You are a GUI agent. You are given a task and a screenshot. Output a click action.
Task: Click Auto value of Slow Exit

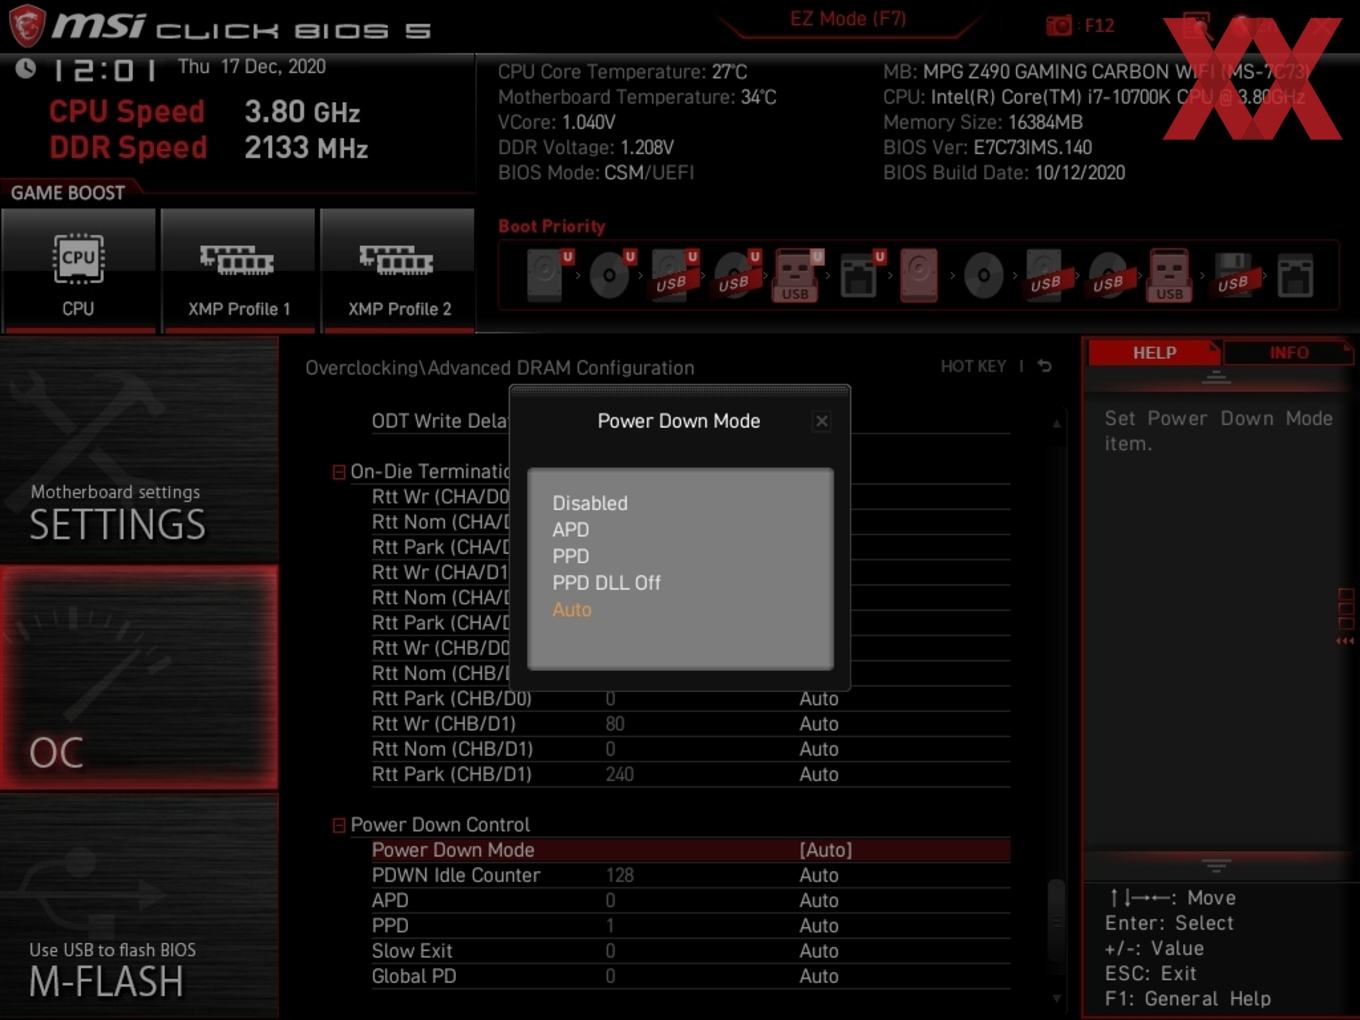tap(819, 951)
